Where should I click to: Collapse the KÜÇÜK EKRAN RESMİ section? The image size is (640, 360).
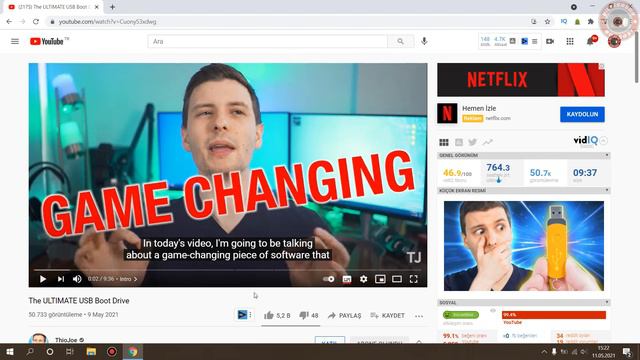(x=607, y=191)
